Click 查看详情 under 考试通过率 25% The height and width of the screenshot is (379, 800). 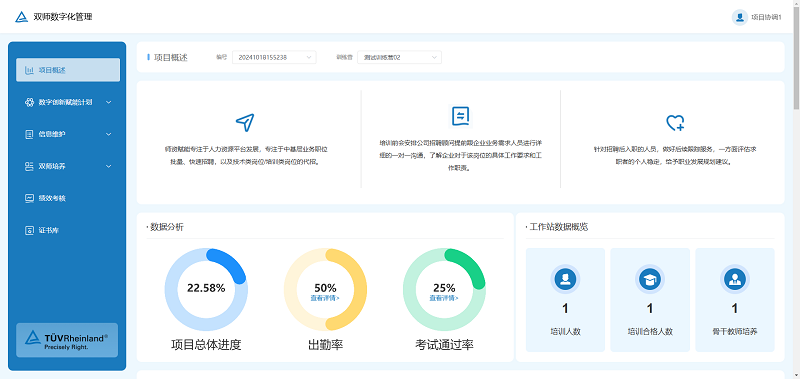(x=444, y=298)
